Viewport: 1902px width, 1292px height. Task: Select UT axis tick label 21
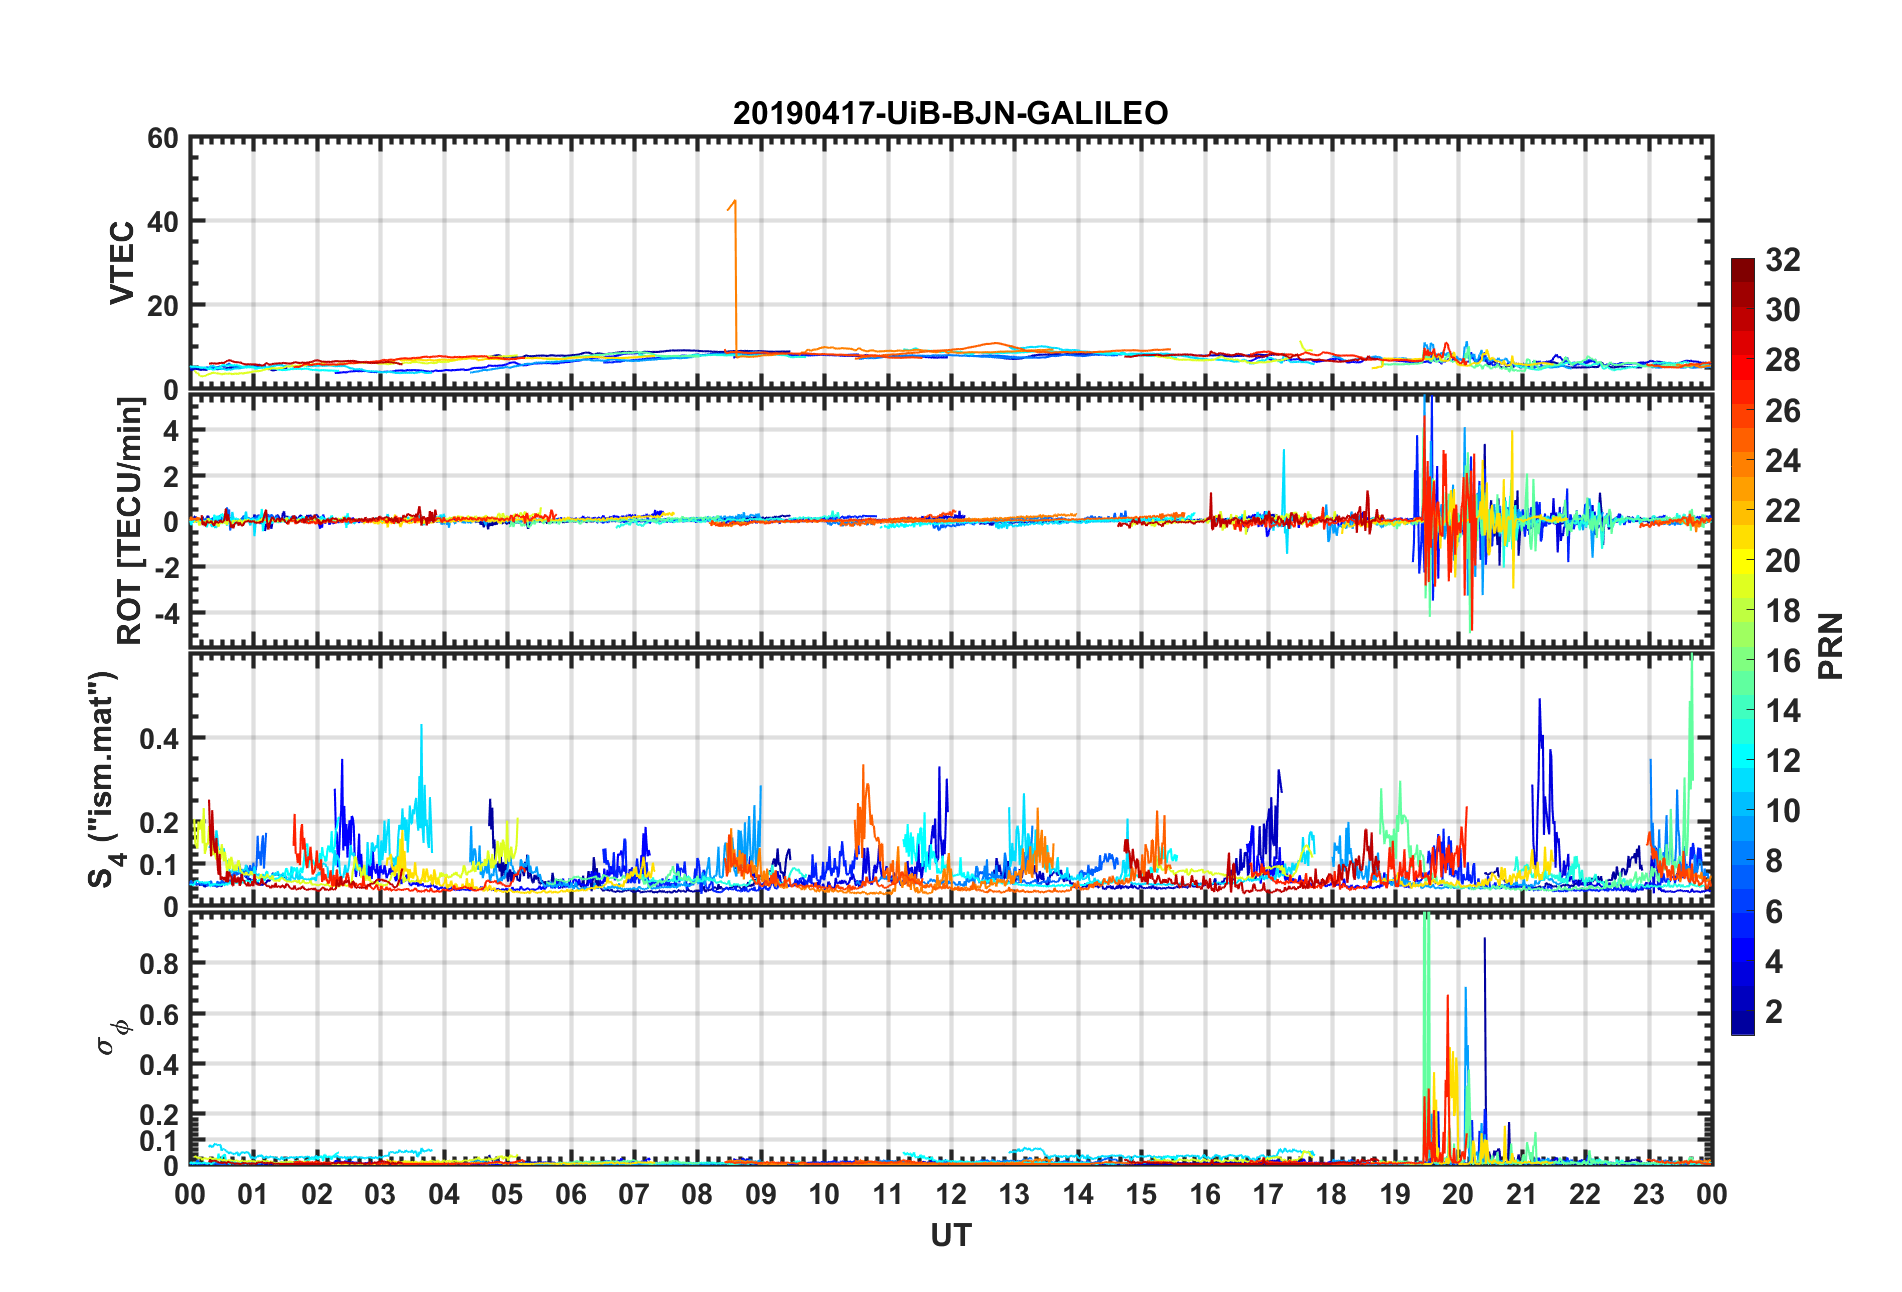(1522, 1194)
